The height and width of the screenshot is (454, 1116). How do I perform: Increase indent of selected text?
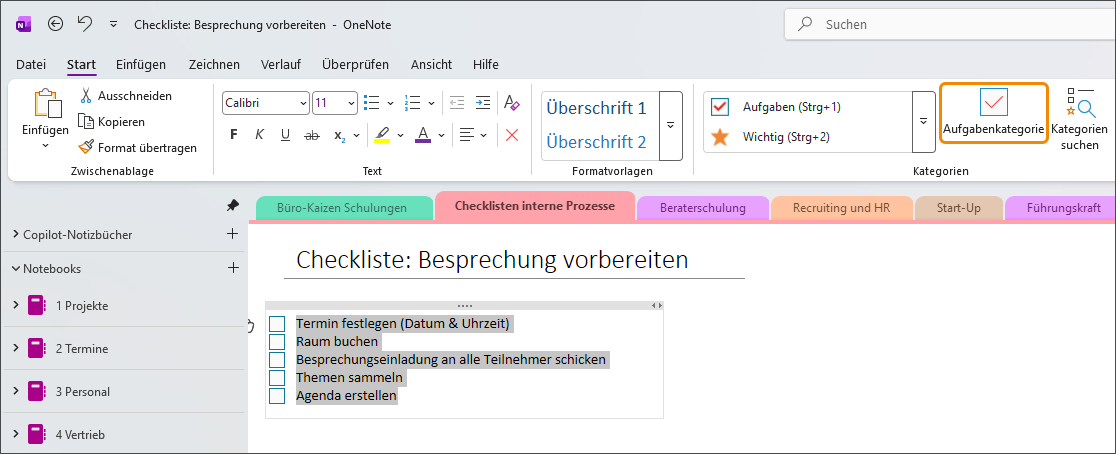tap(483, 102)
